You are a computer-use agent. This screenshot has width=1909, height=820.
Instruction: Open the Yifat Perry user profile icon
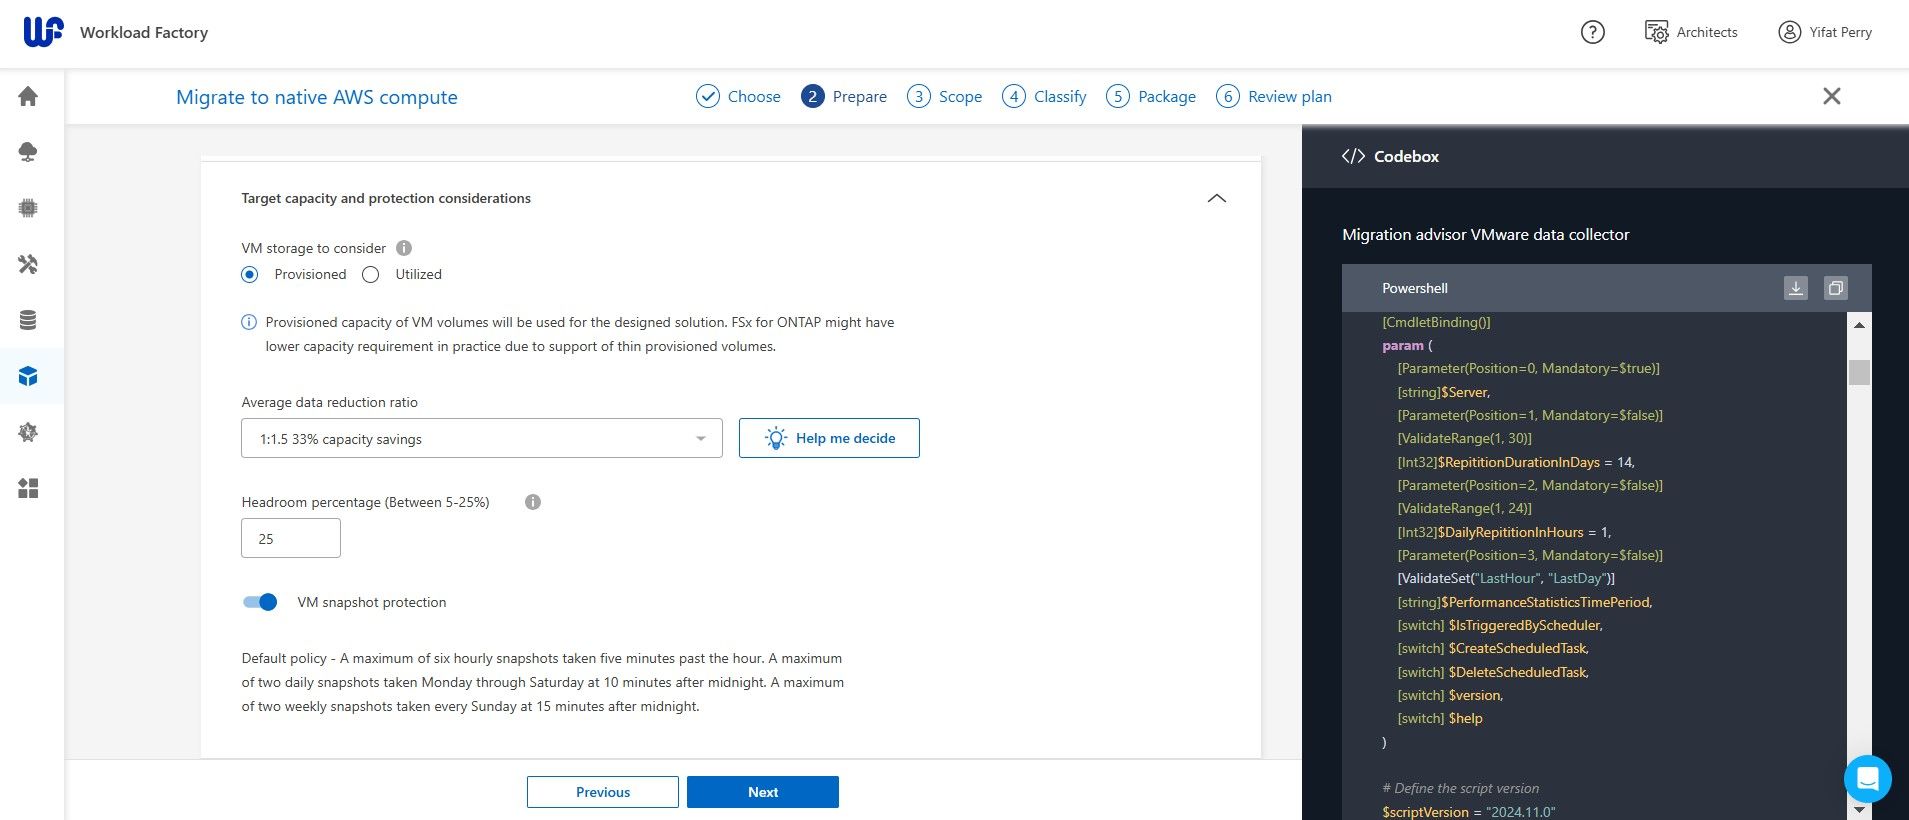click(1789, 32)
